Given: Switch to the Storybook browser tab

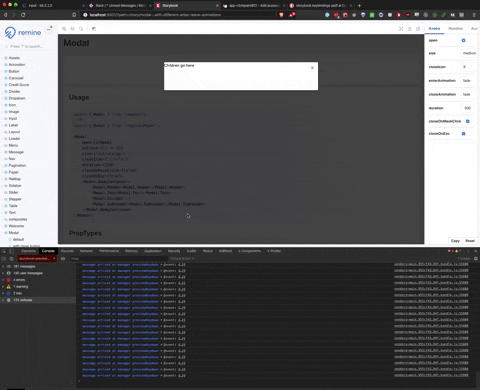Looking at the screenshot, I should coord(187,6).
